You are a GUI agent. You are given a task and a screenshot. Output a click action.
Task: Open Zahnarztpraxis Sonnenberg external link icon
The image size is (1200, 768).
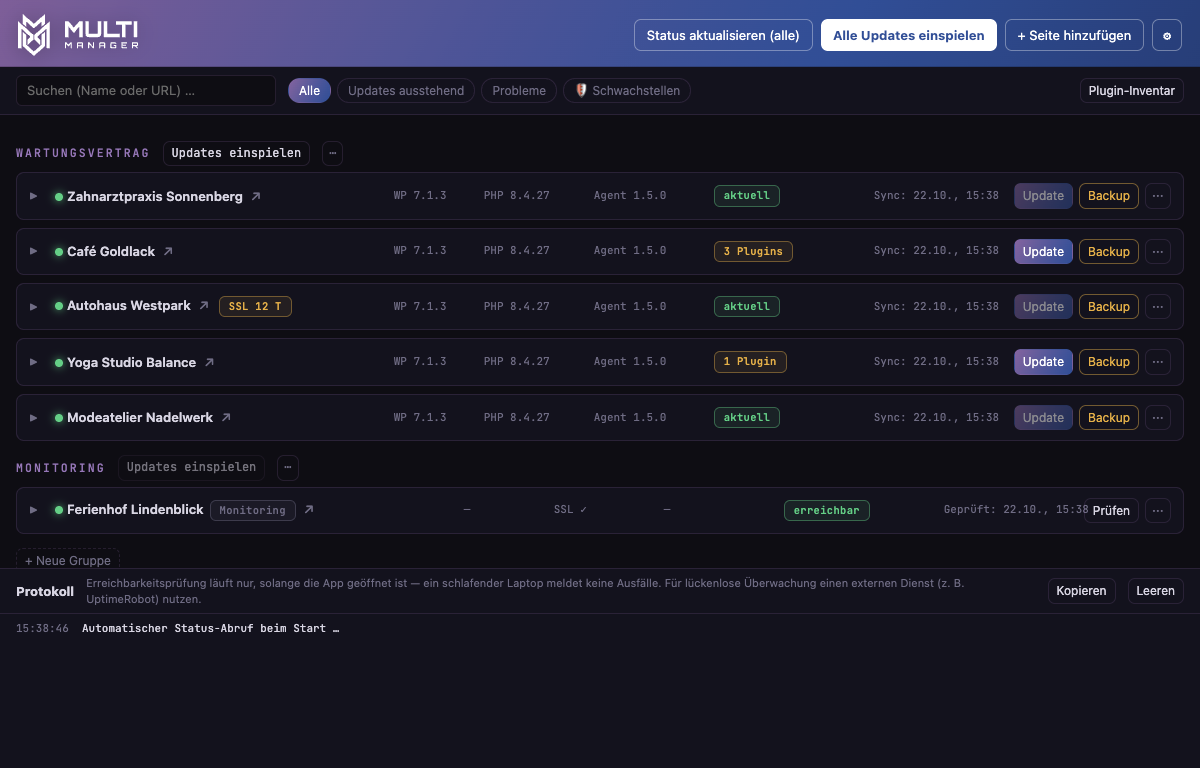click(256, 197)
